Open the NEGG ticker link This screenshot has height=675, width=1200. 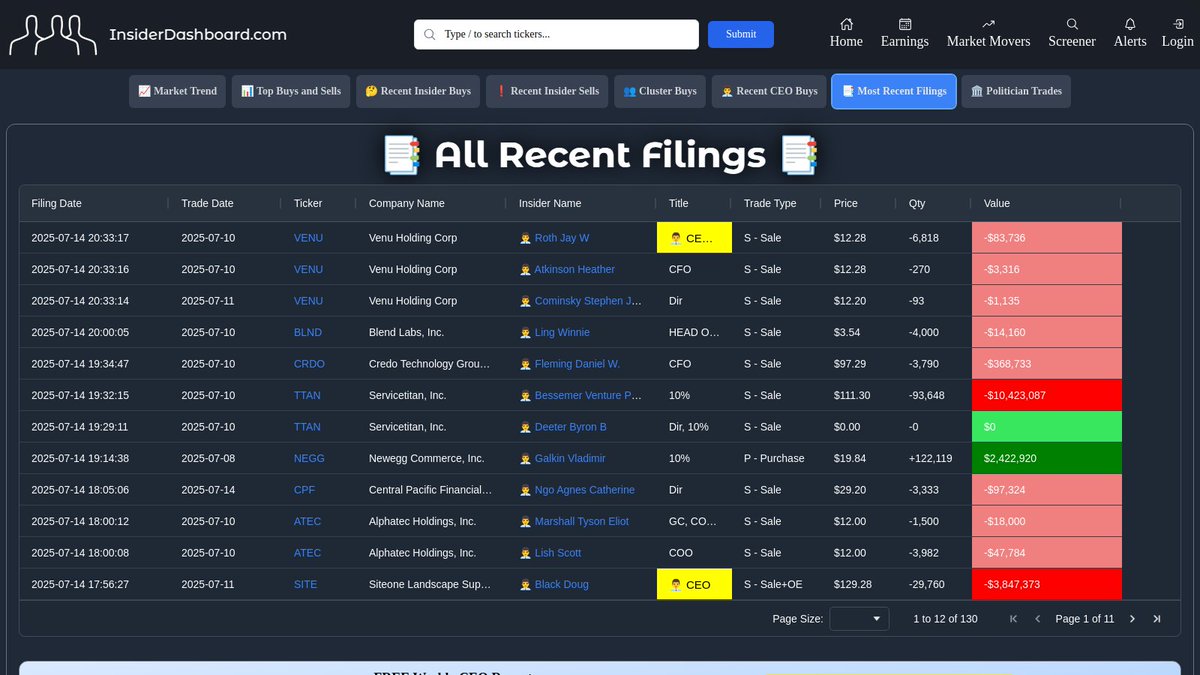[309, 458]
